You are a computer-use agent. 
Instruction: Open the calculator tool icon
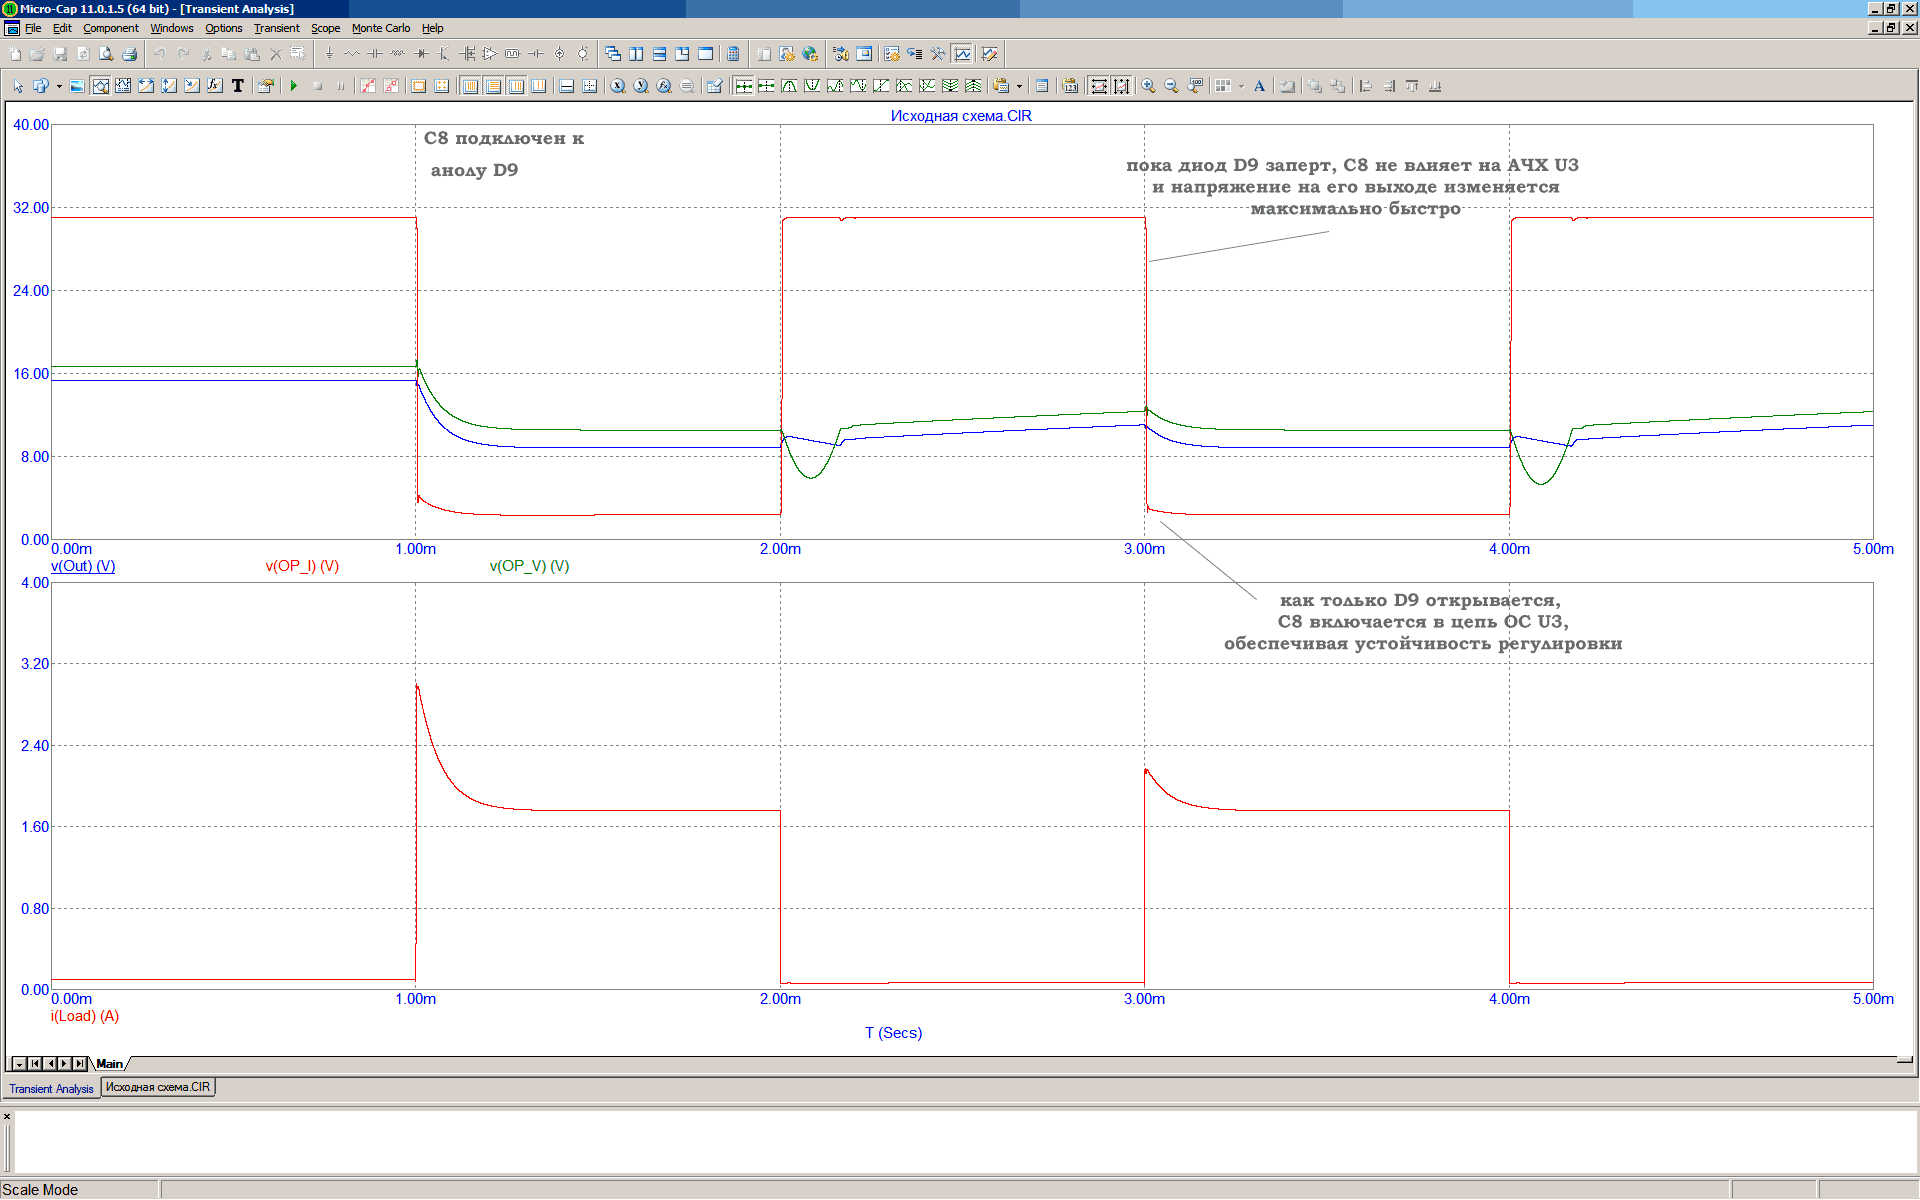click(x=733, y=54)
